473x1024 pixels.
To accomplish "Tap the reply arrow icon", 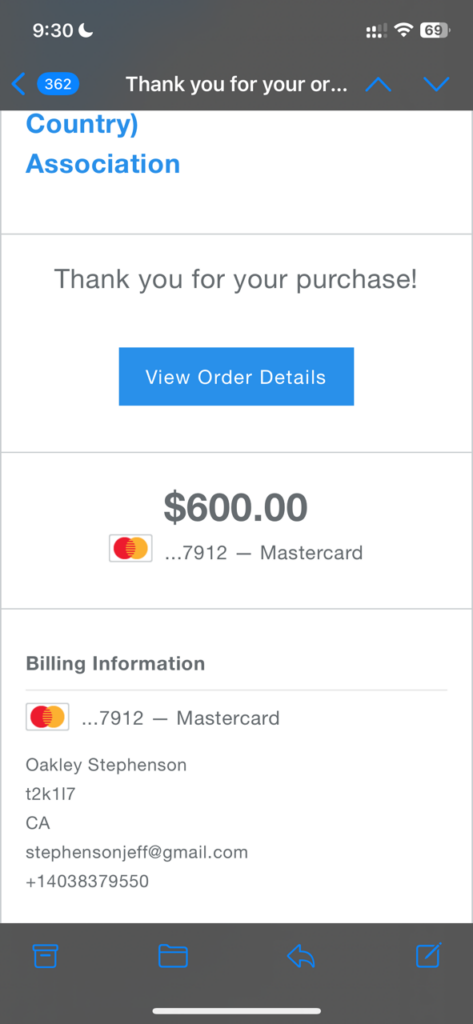I will pos(301,956).
